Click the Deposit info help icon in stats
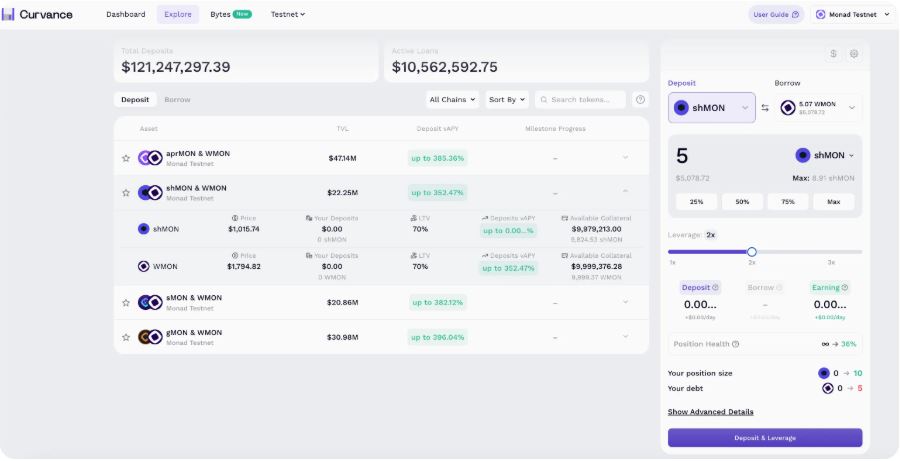The image size is (900, 461). (715, 288)
